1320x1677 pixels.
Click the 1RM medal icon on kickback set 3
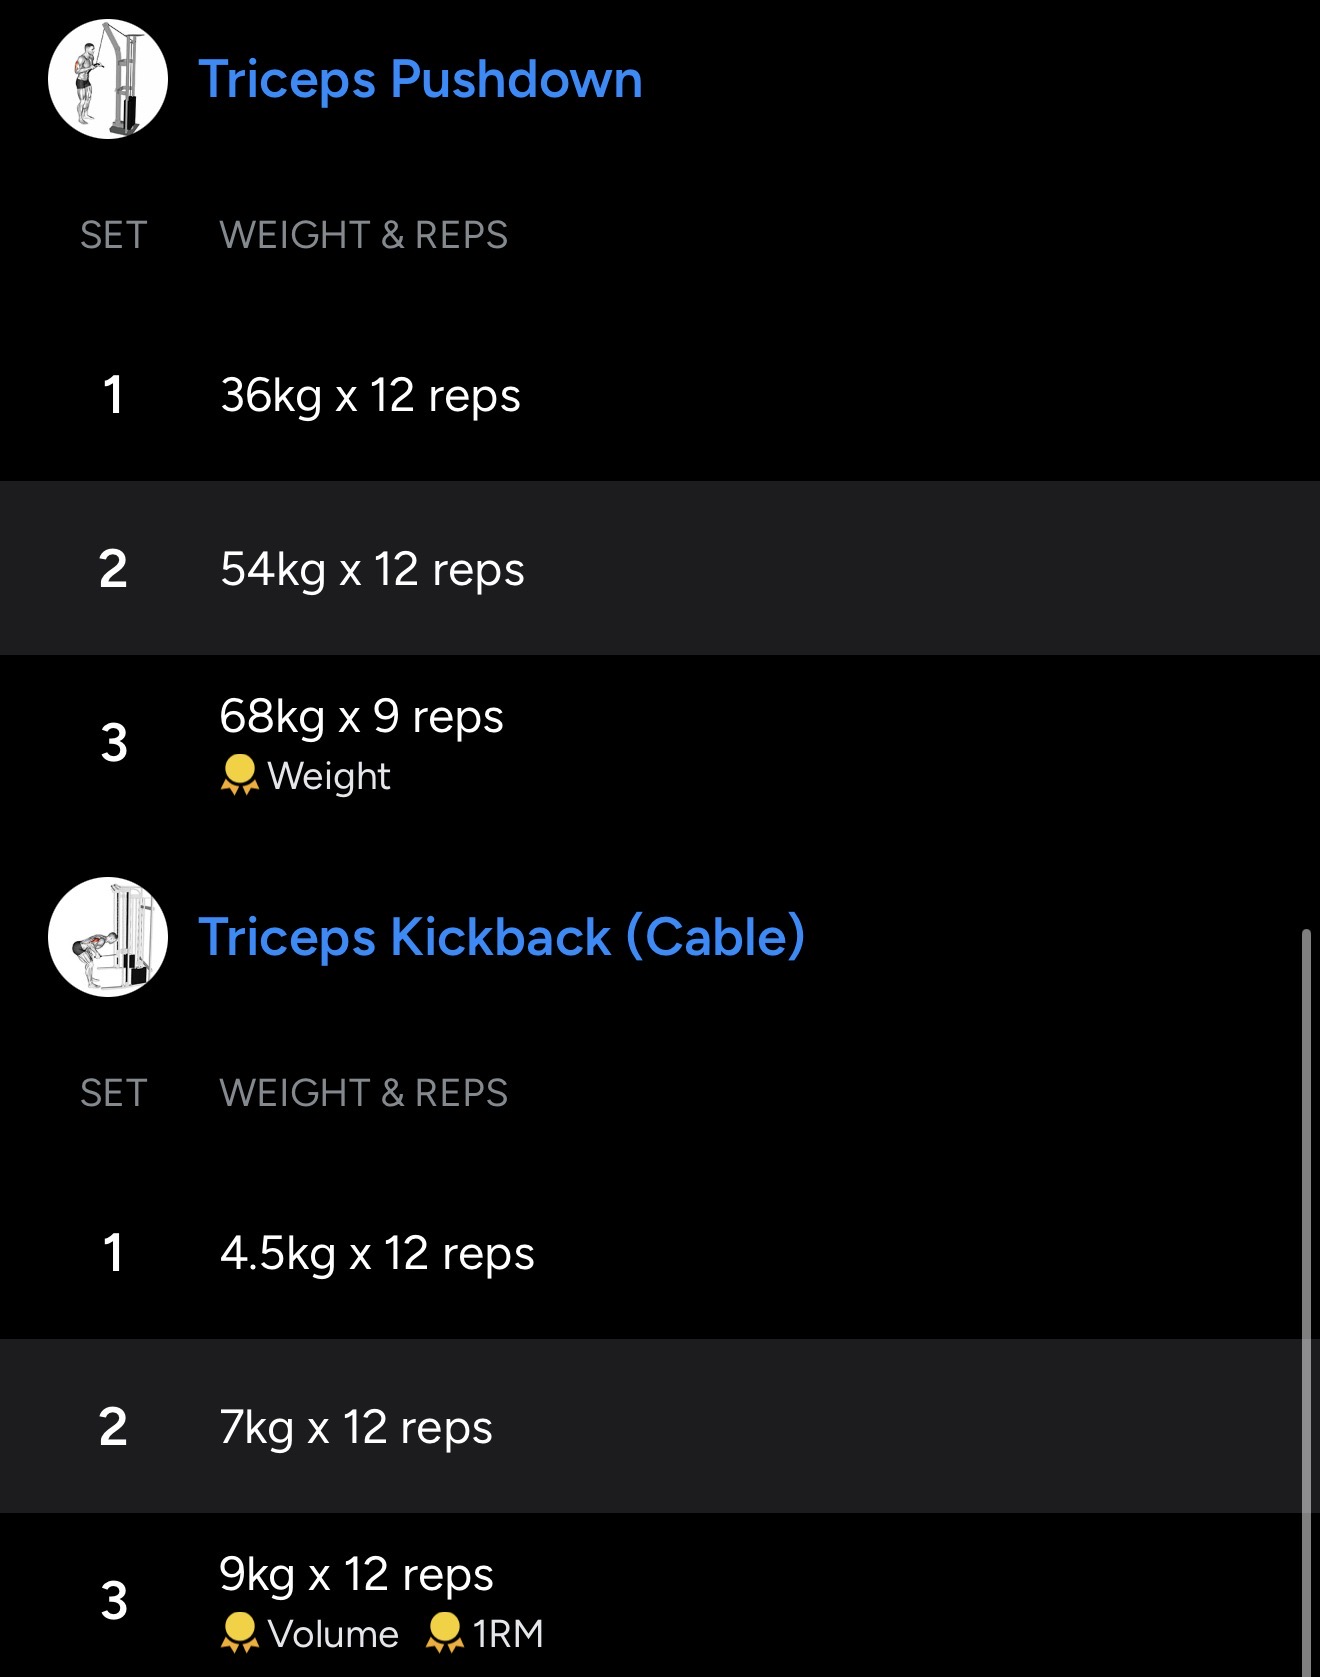click(445, 1633)
